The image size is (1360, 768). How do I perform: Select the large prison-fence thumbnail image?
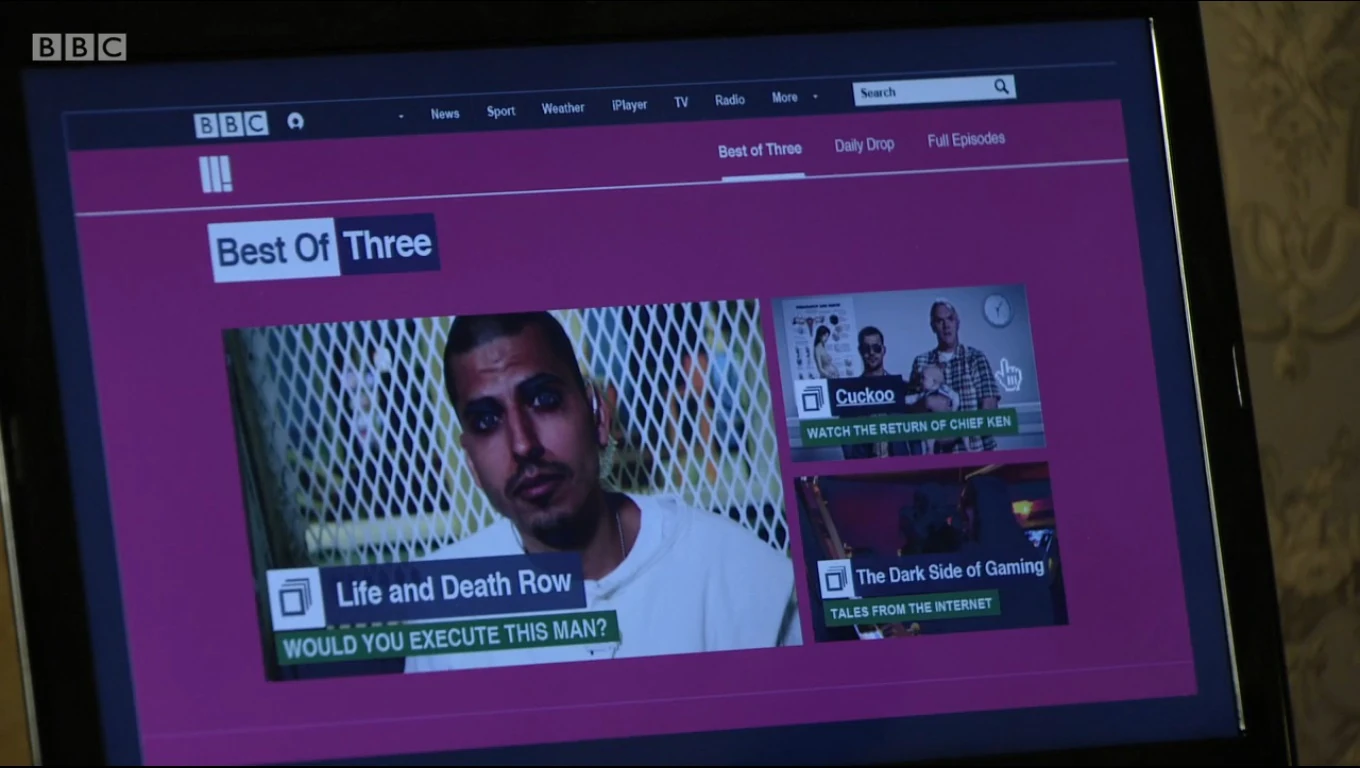coord(512,488)
